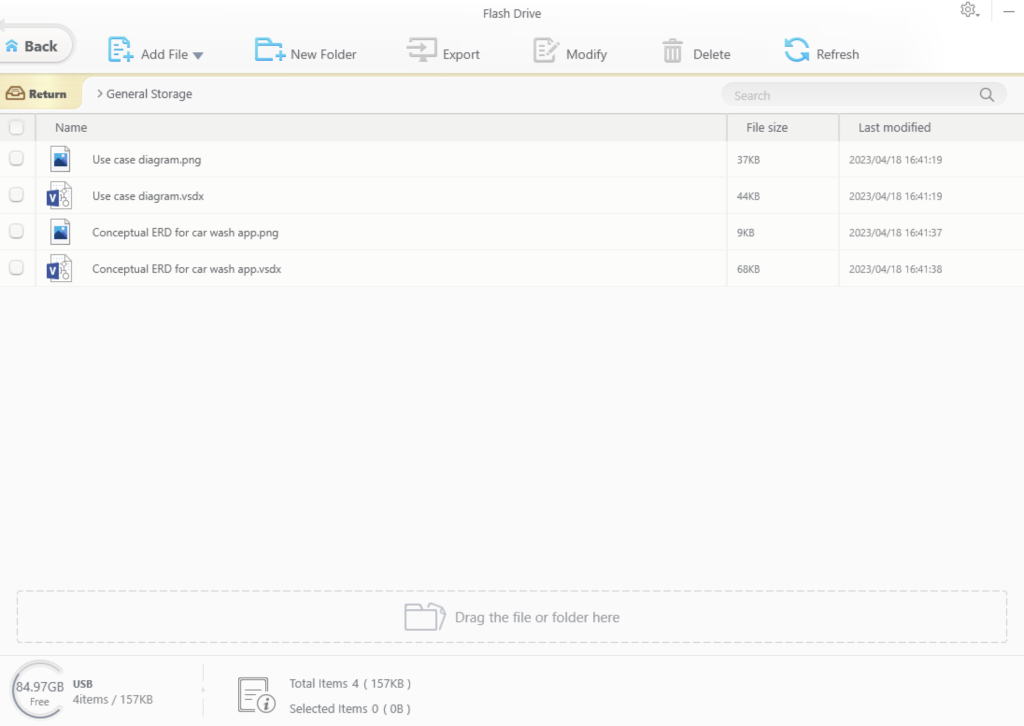Viewport: 1024px width, 726px height.
Task: Click the Refresh arrows icon
Action: (797, 50)
